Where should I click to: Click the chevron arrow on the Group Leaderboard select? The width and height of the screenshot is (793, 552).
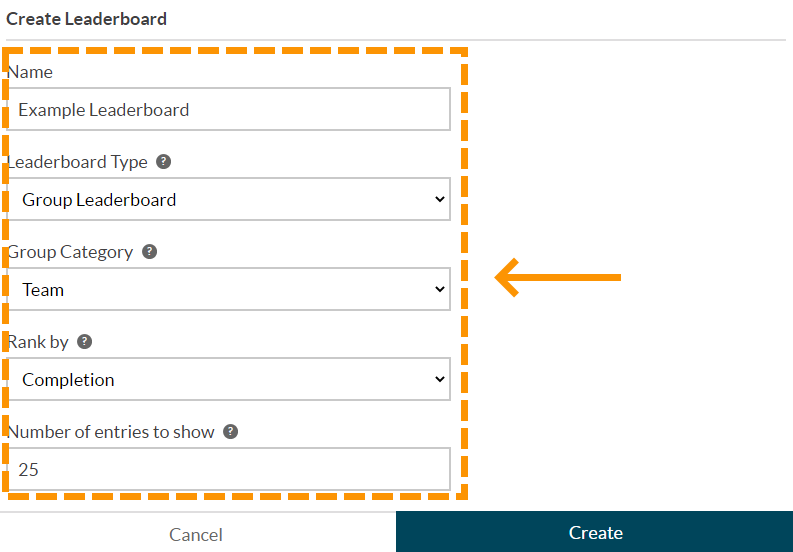pos(440,200)
